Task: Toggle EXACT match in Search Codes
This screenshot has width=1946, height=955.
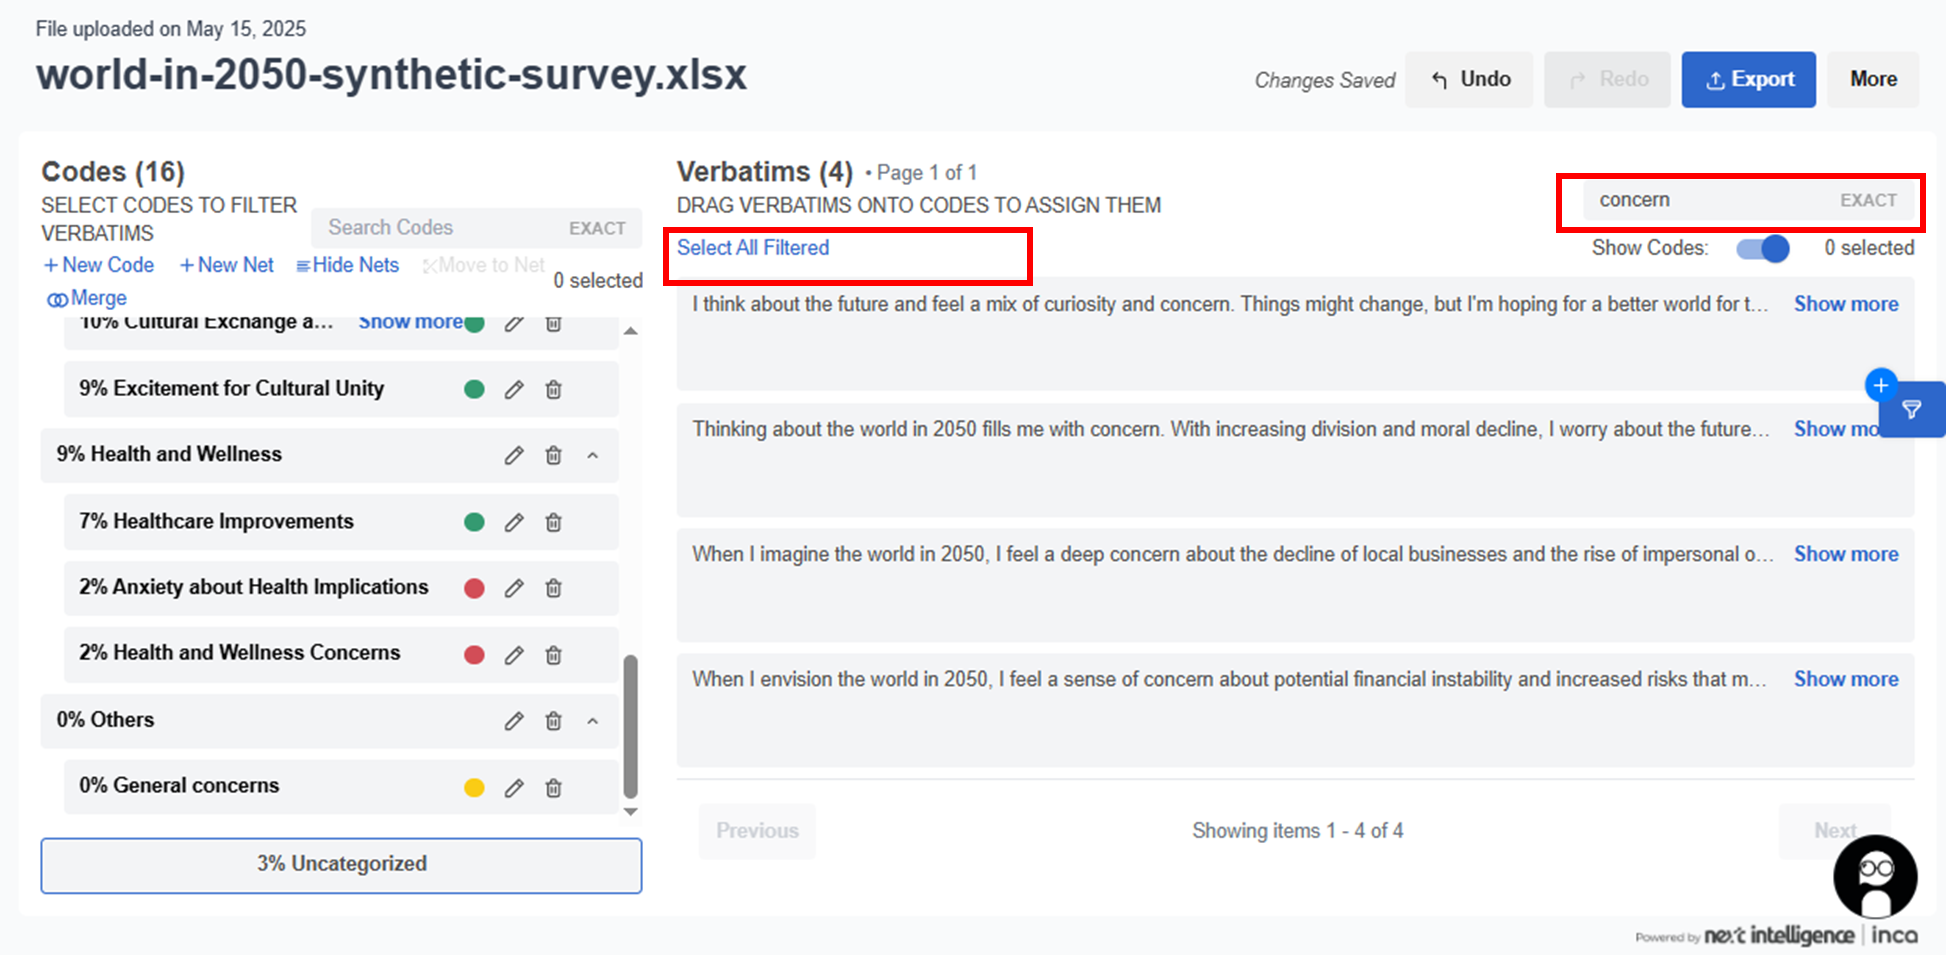Action: 597,228
